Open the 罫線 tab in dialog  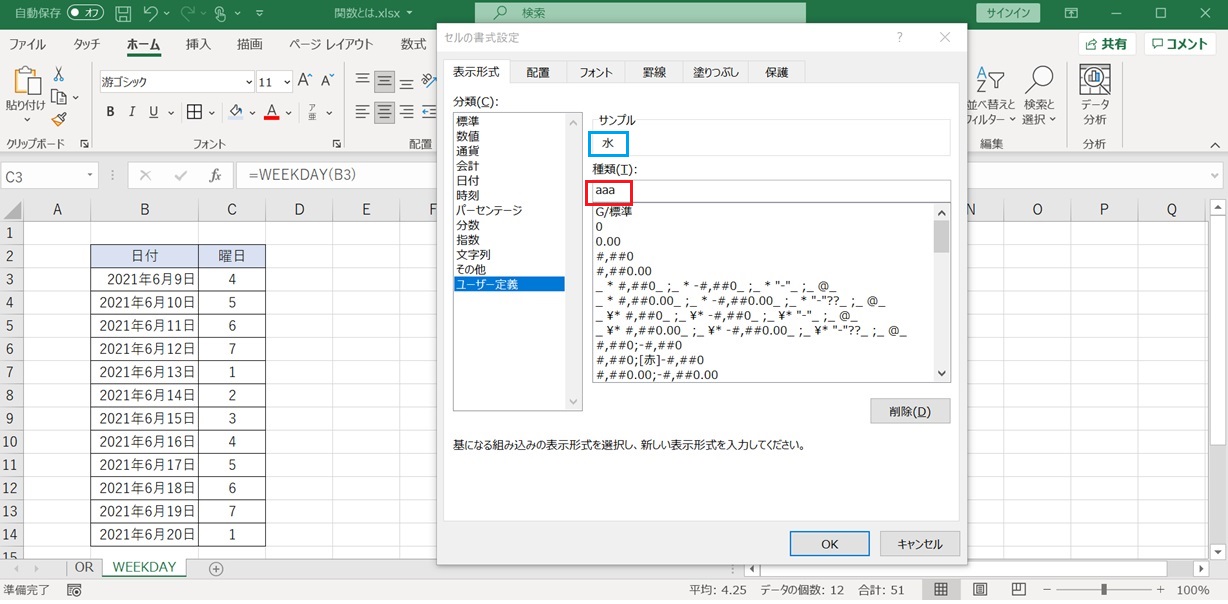(x=654, y=72)
